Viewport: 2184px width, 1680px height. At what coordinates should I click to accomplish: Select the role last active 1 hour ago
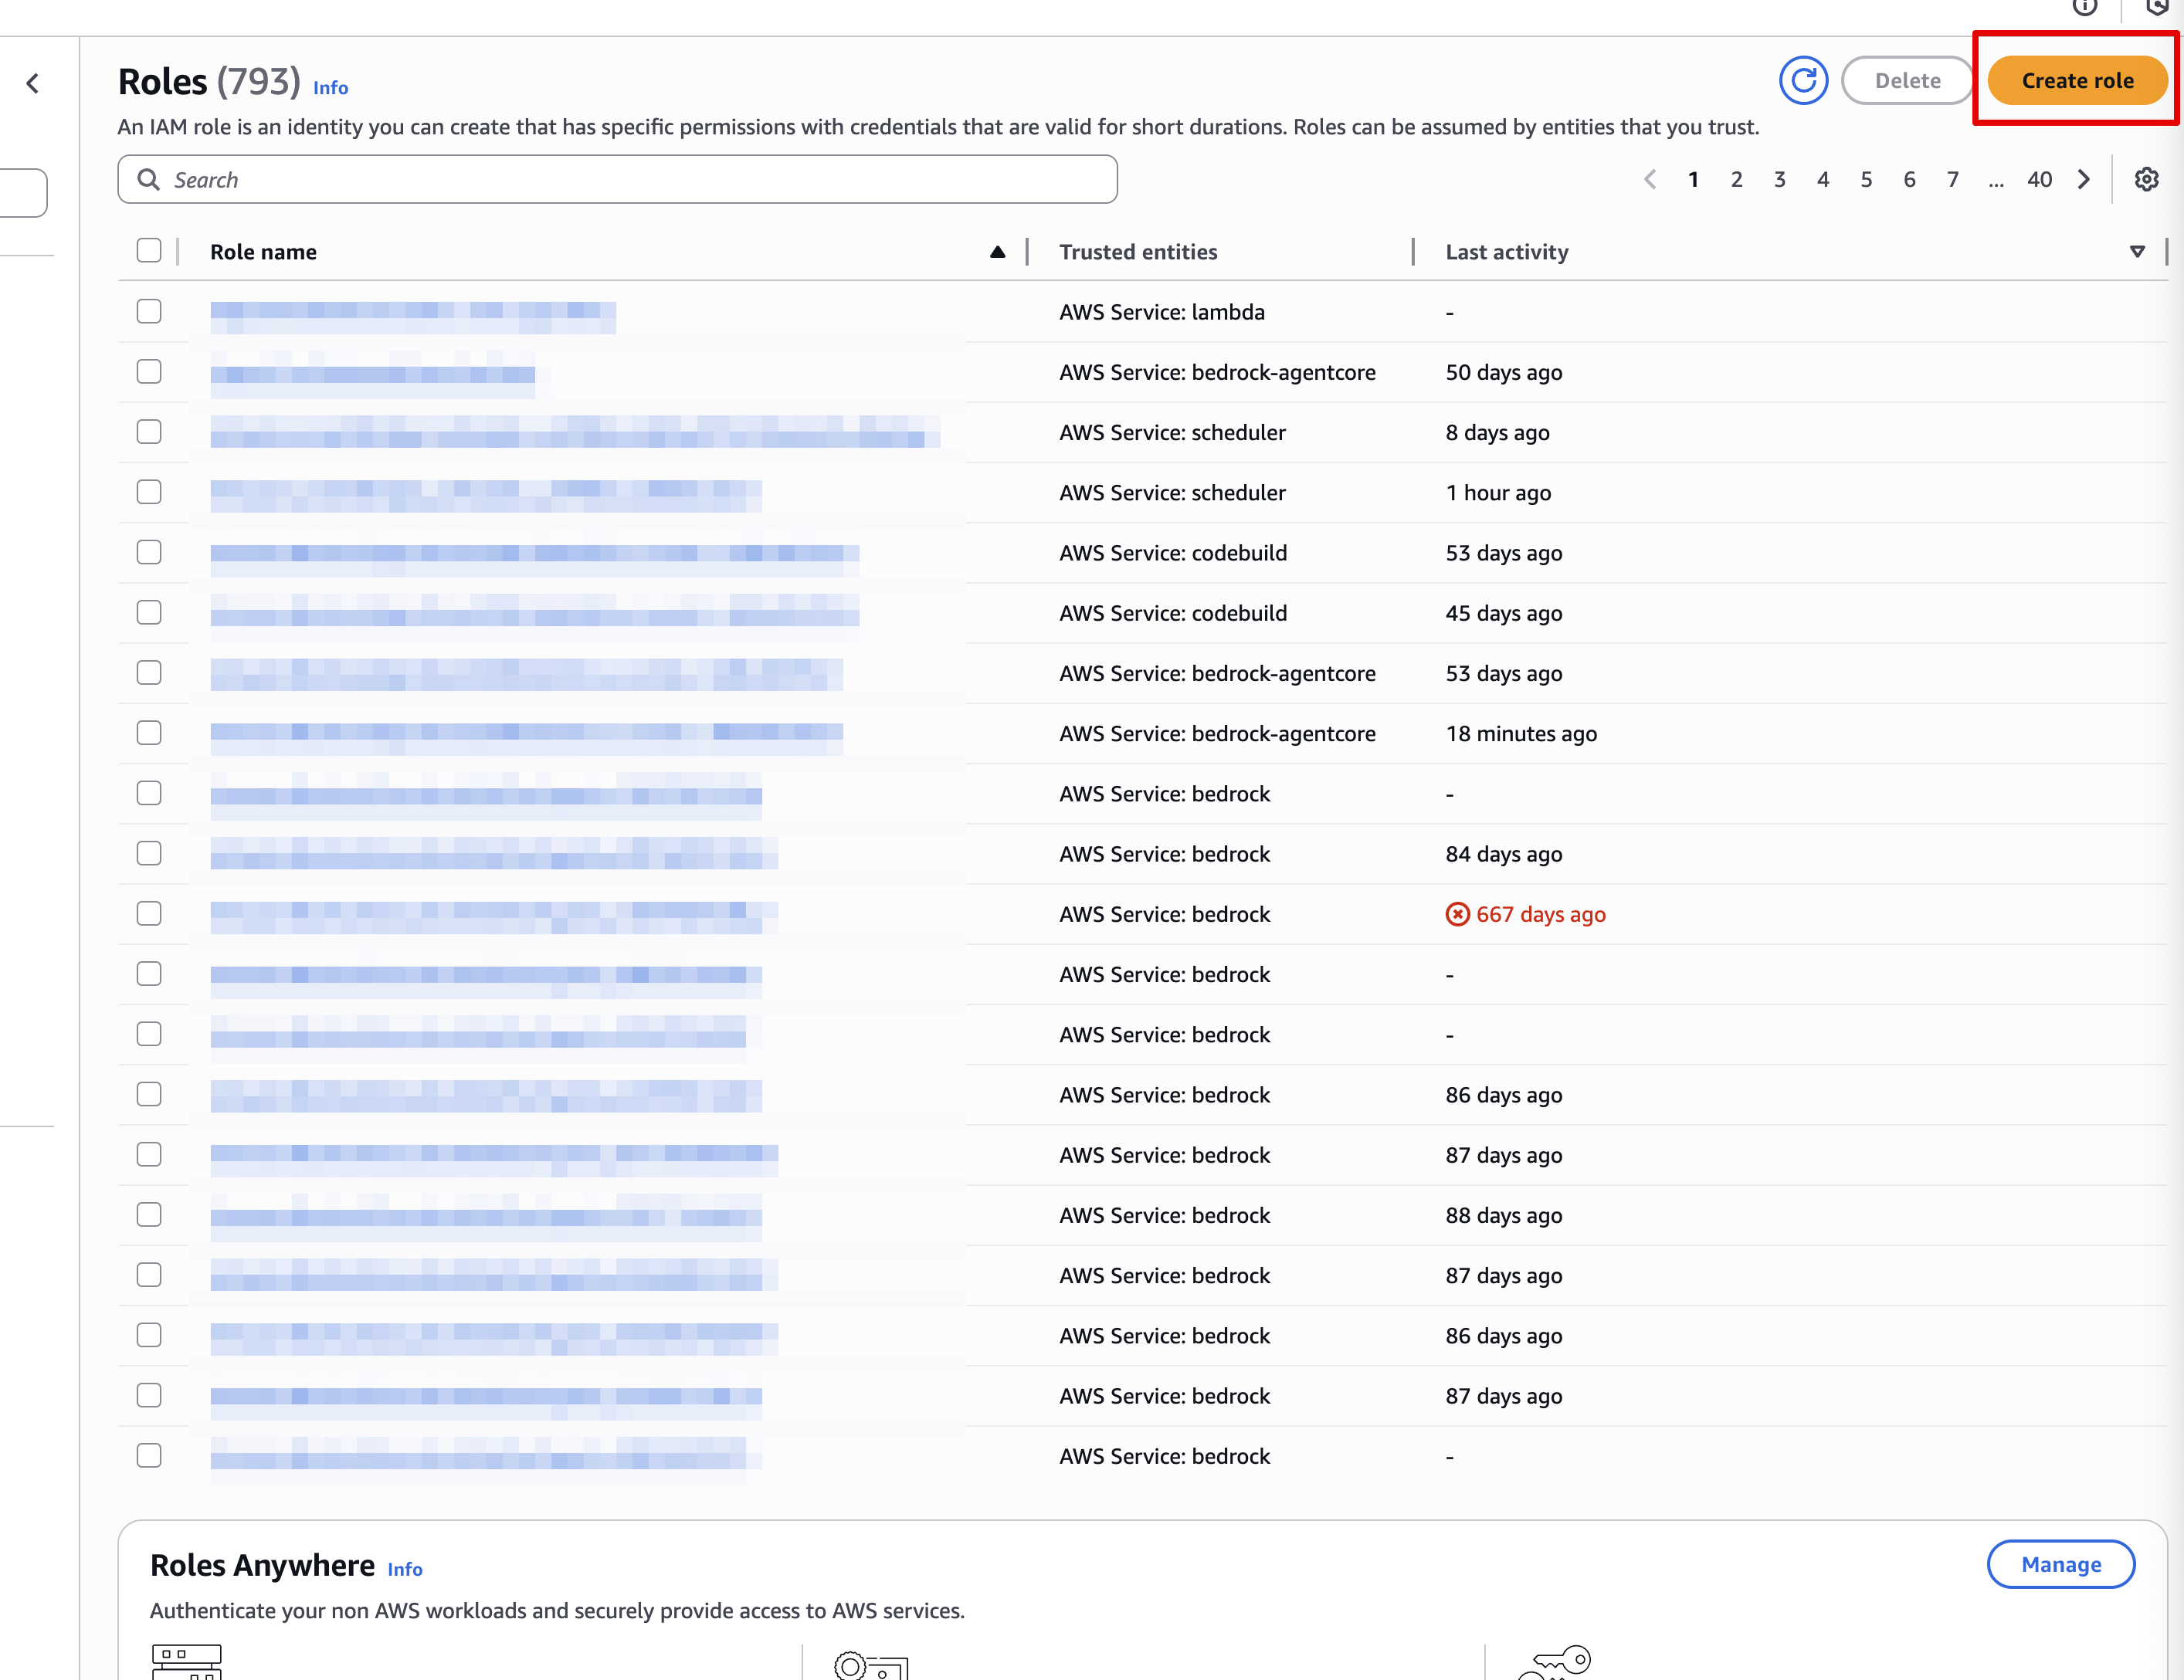coord(149,491)
